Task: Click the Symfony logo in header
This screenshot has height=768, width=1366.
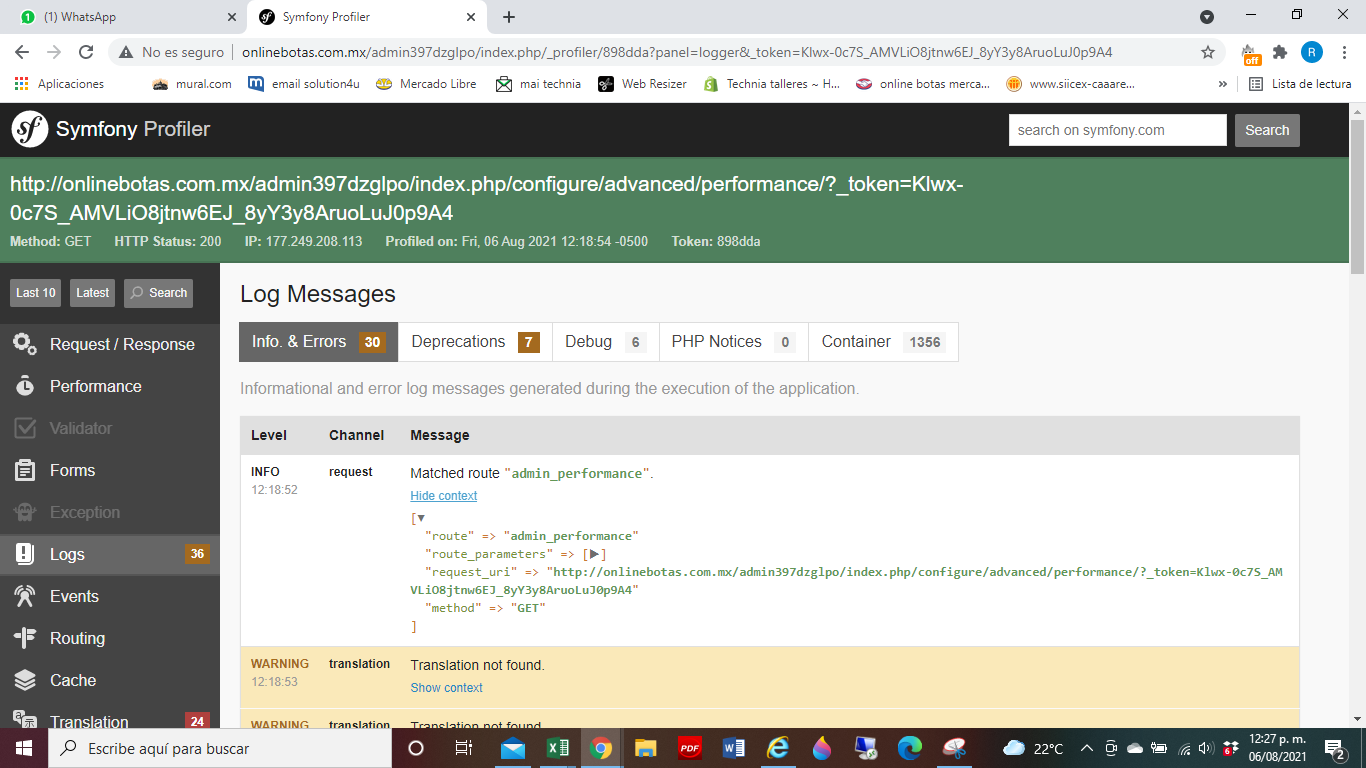Action: tap(30, 129)
